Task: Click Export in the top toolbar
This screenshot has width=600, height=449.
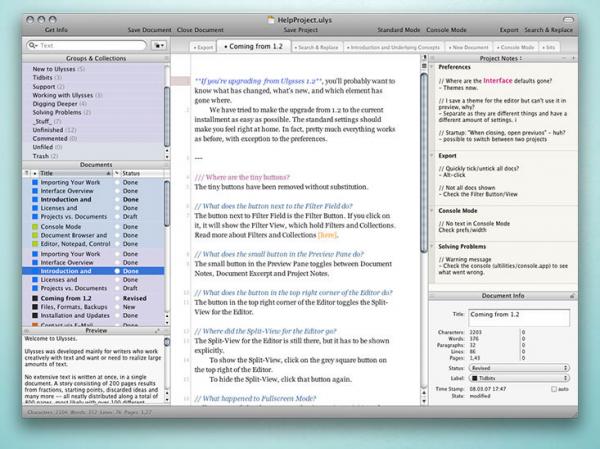Action: point(509,30)
